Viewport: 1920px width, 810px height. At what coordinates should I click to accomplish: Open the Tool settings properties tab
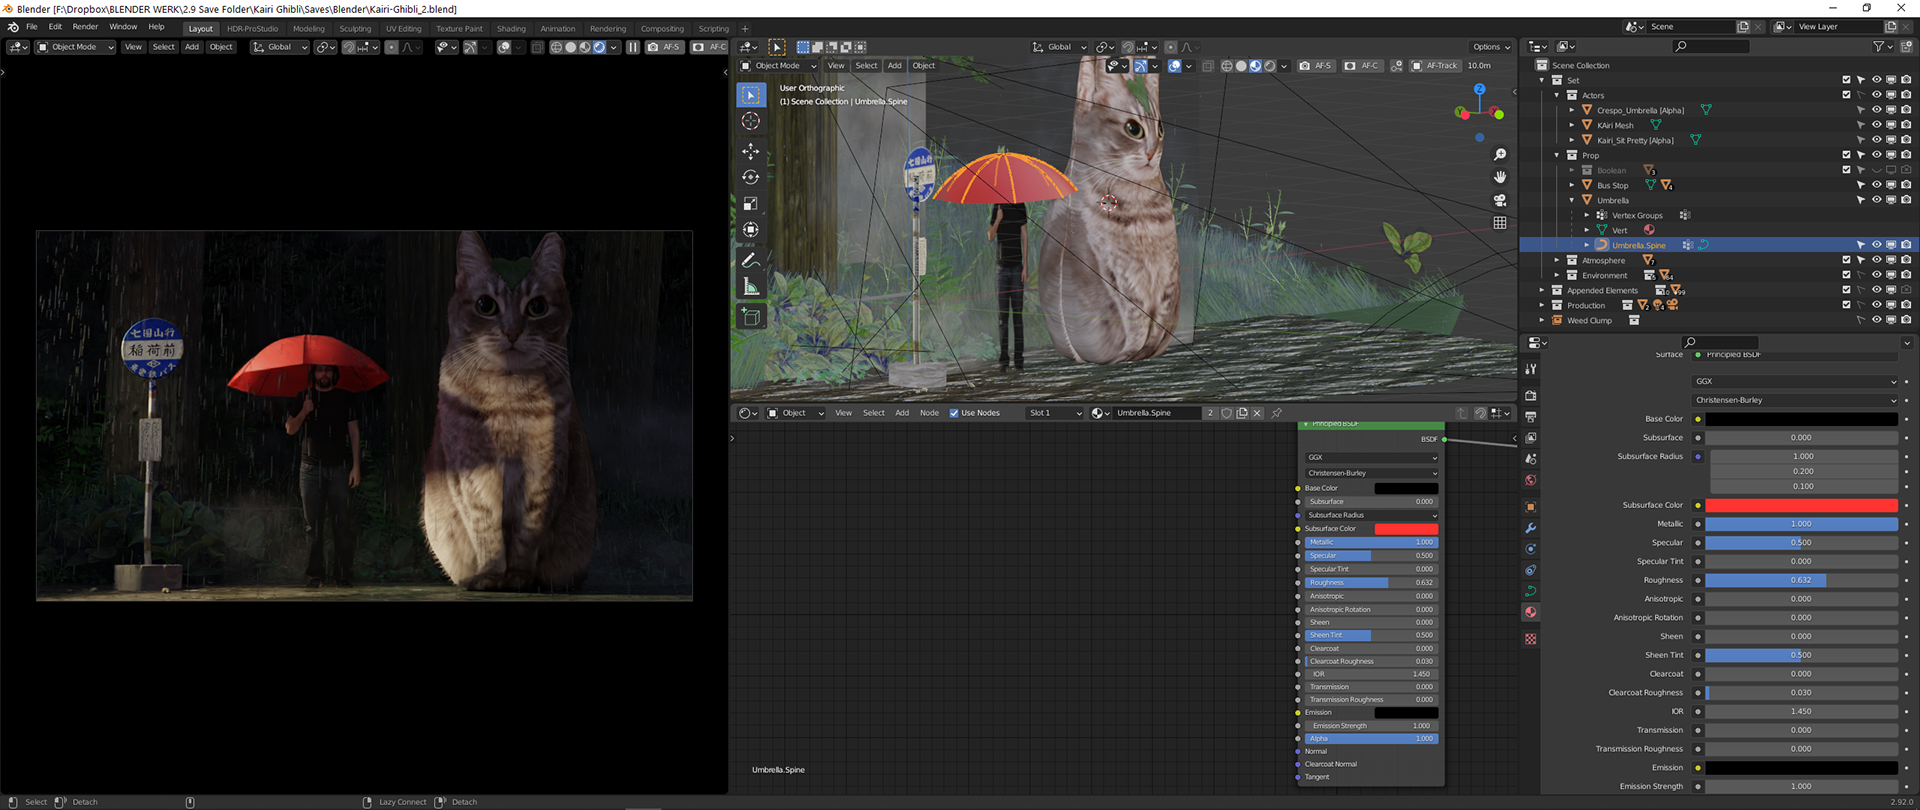pos(1530,369)
